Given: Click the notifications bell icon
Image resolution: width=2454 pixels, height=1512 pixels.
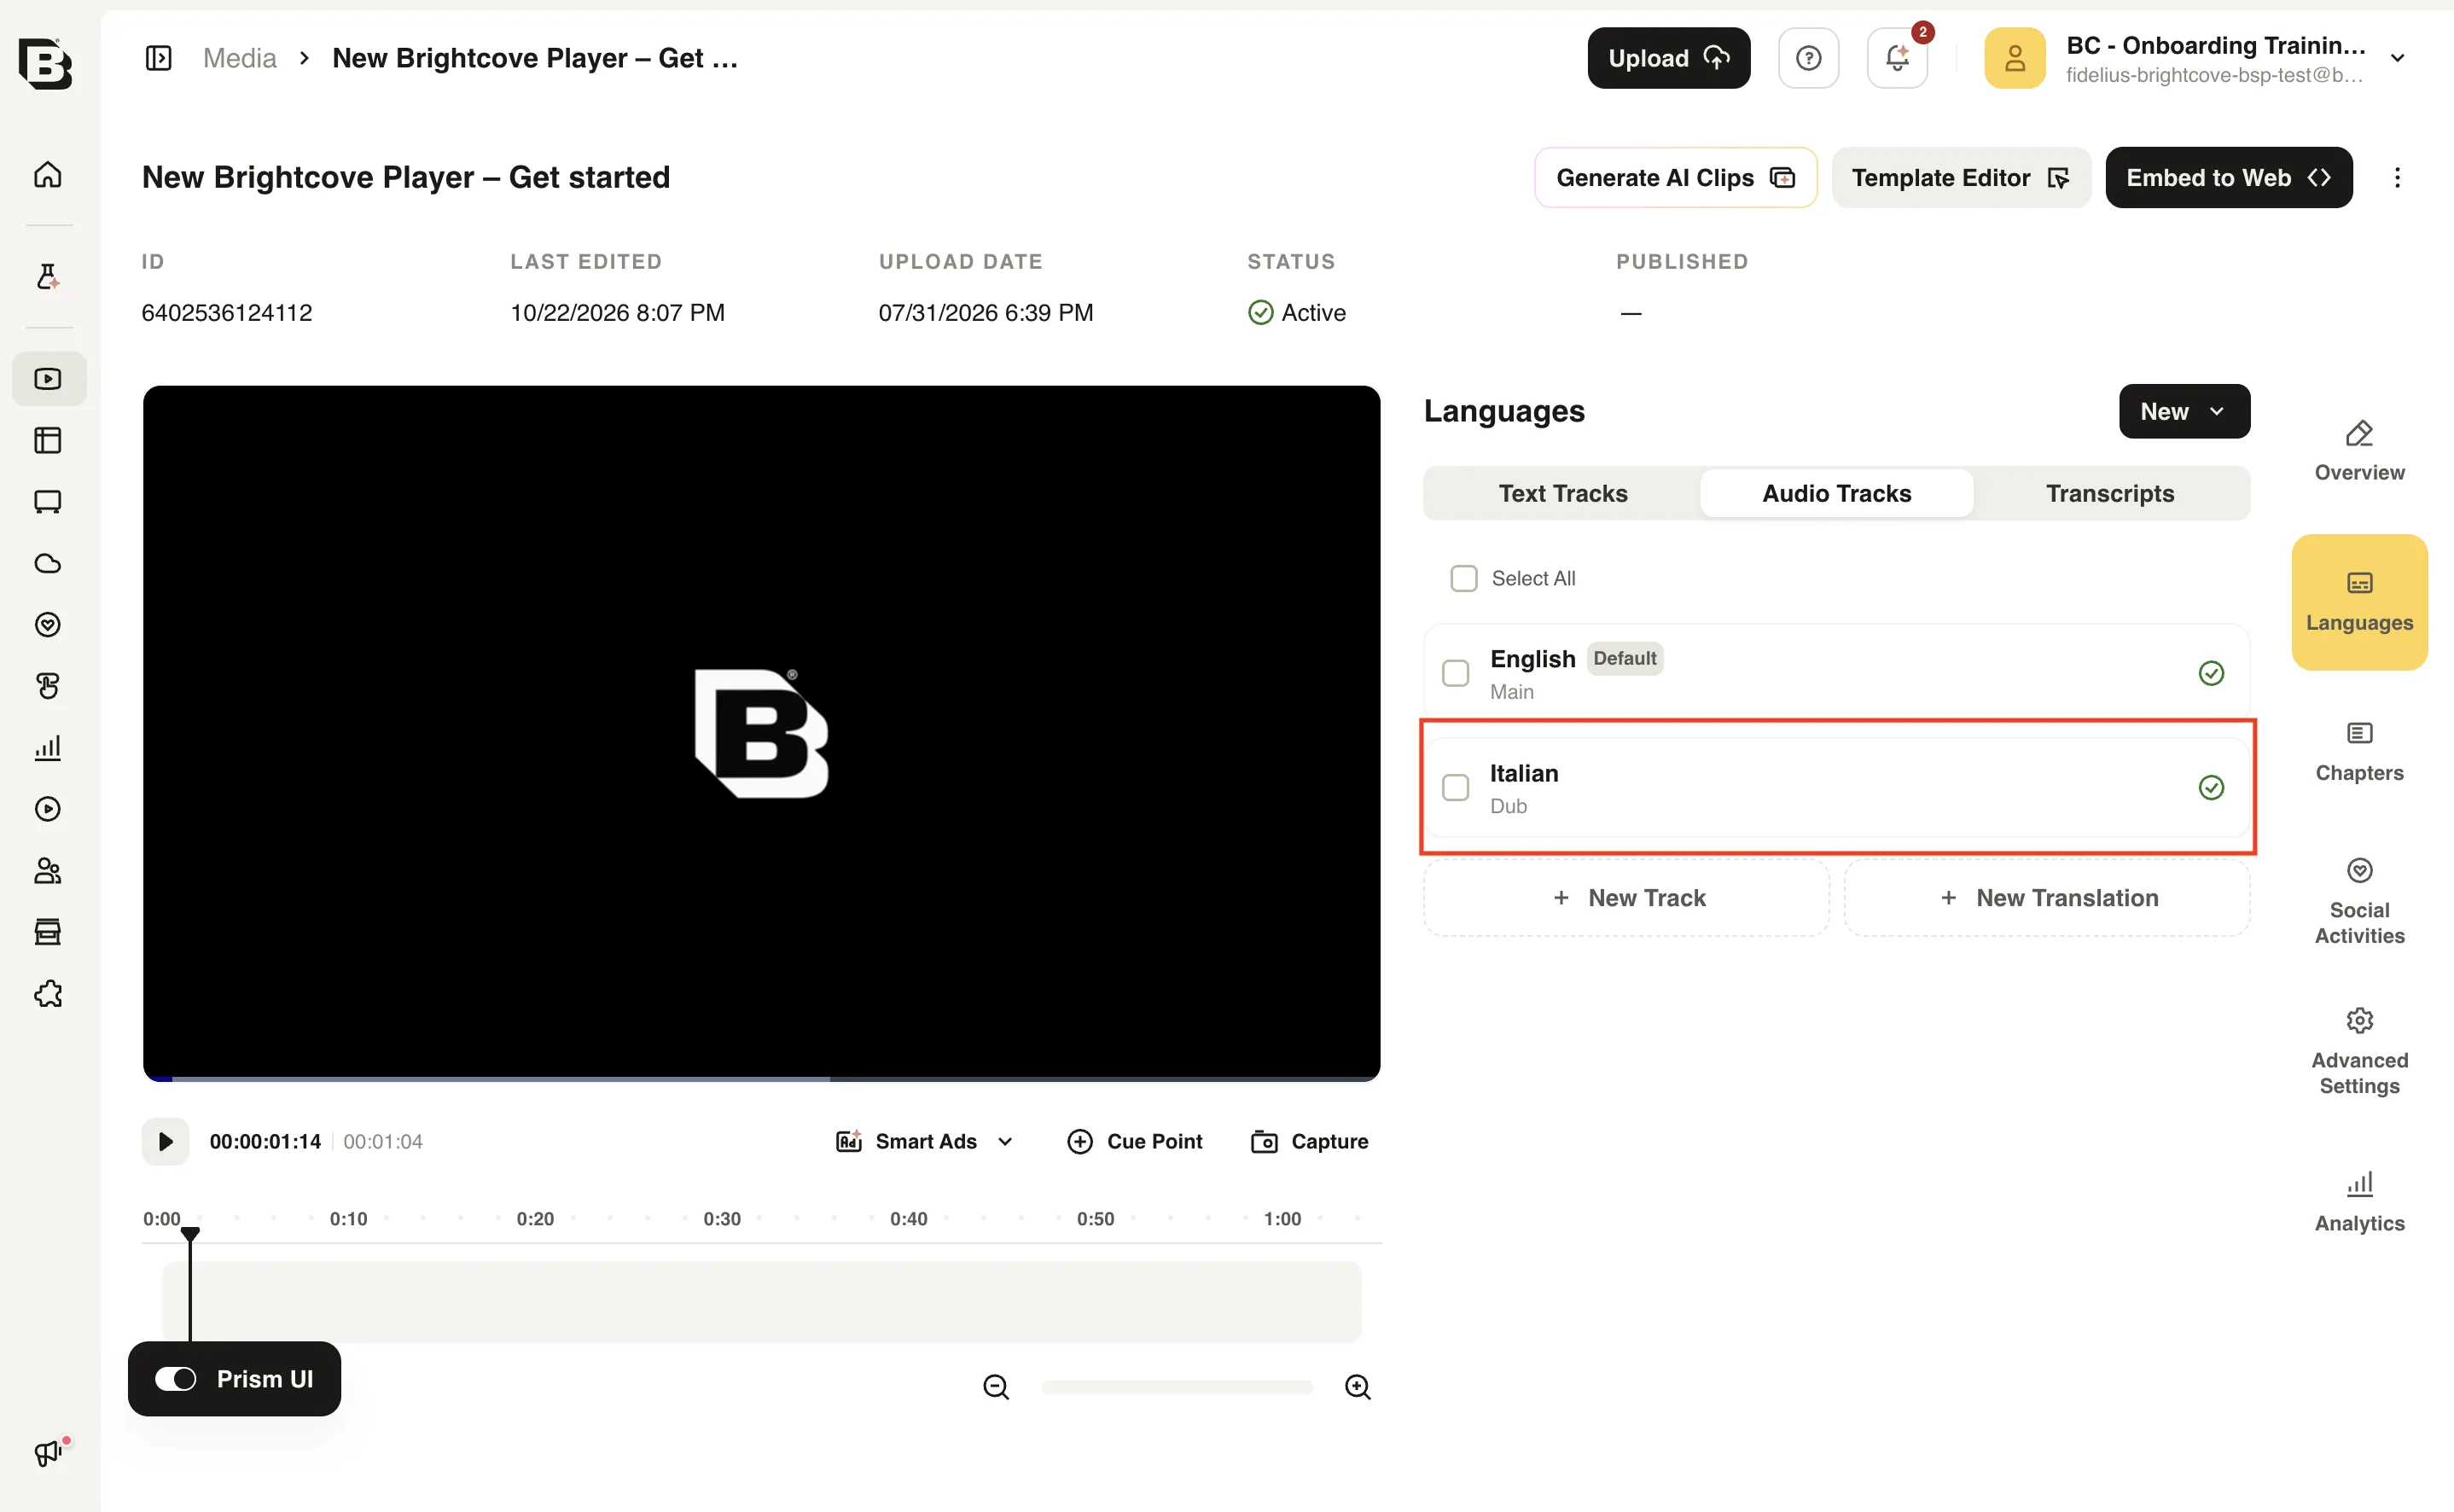Looking at the screenshot, I should [1897, 58].
